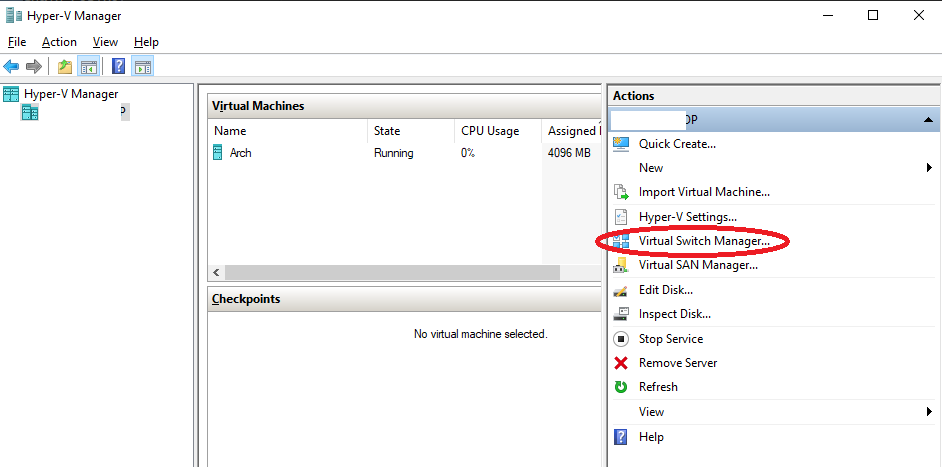Click the green Refresh icon
This screenshot has height=467, width=942.
621,387
